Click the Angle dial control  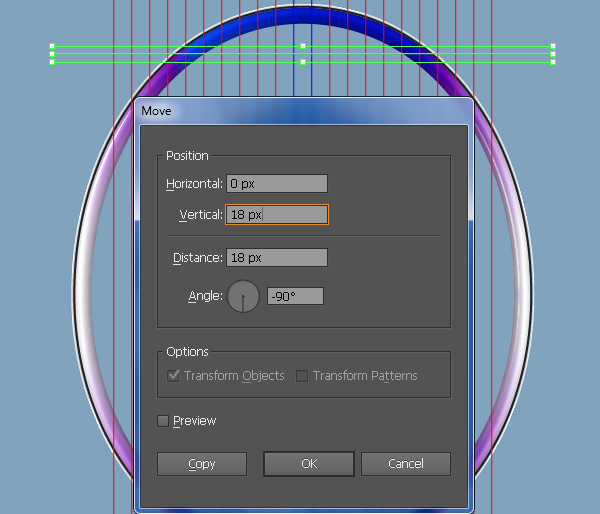pyautogui.click(x=243, y=296)
